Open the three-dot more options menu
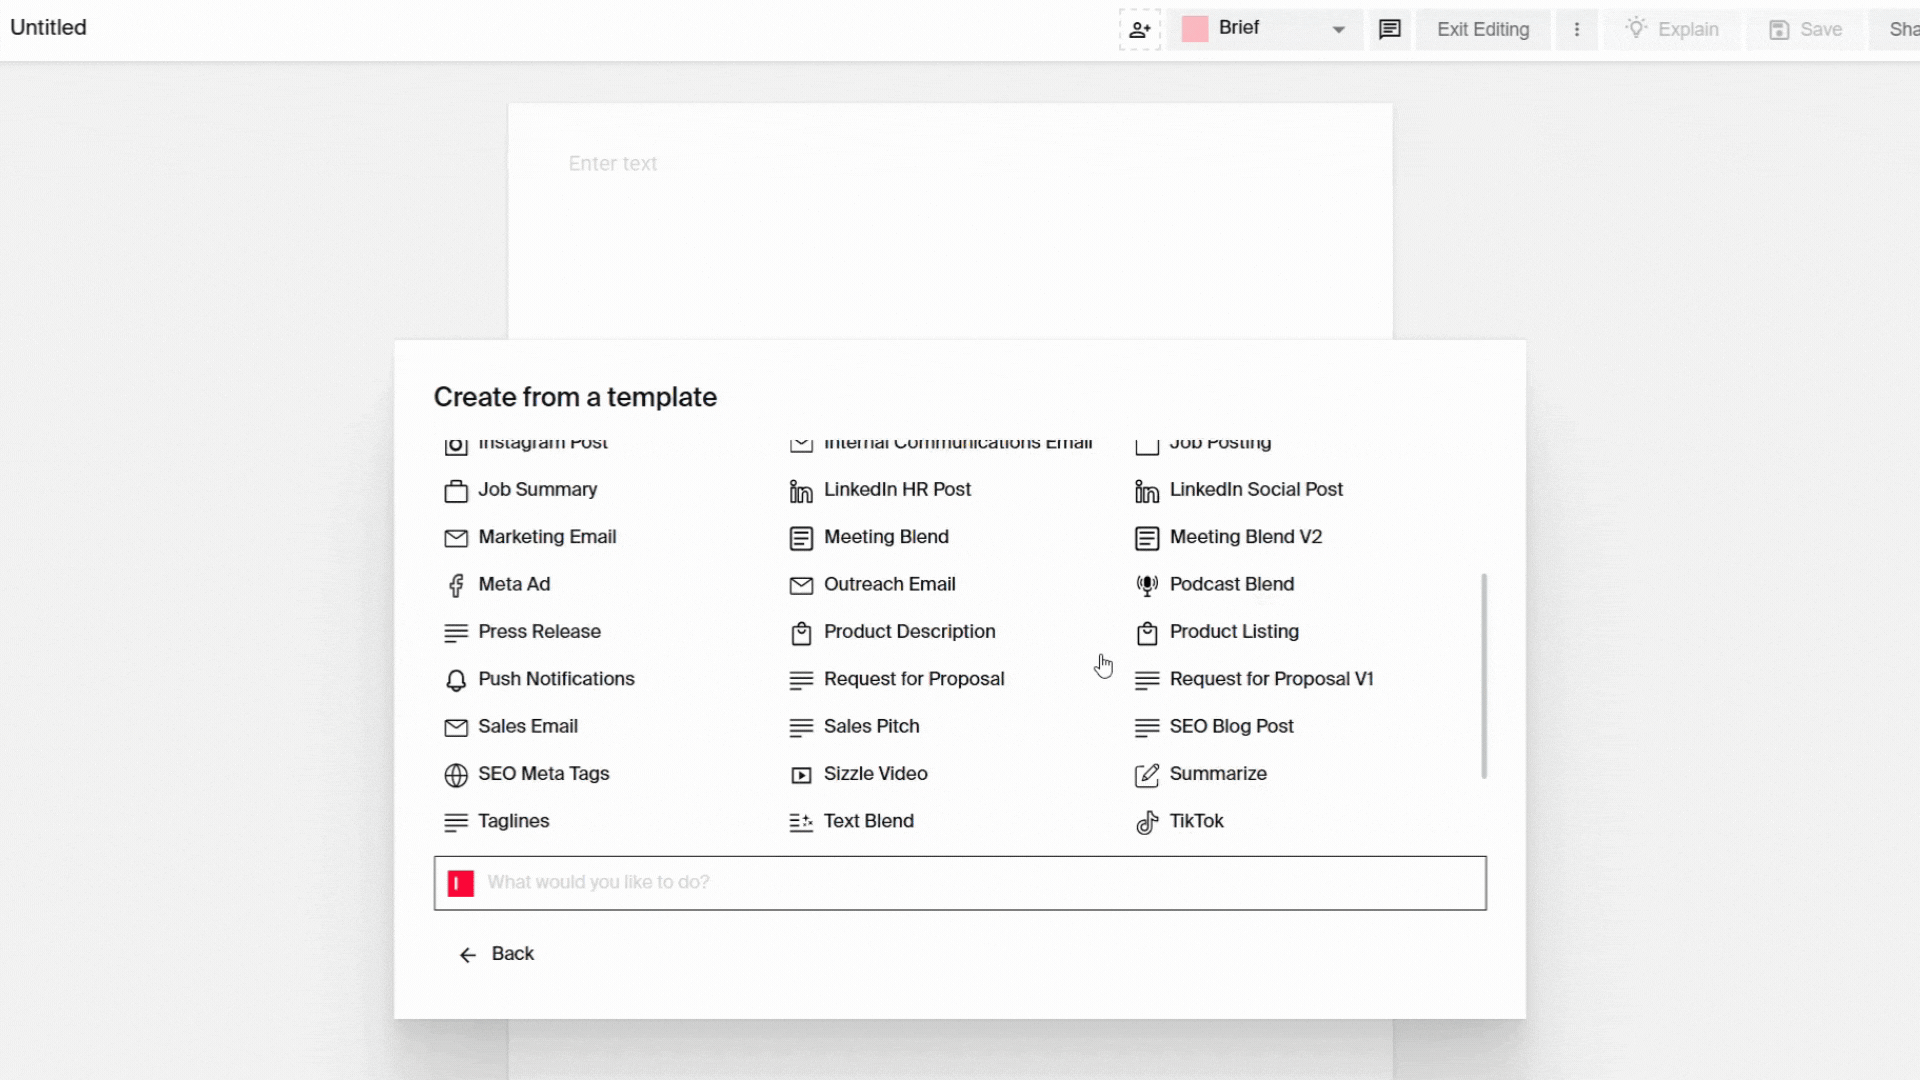The image size is (1920, 1080). [1577, 29]
